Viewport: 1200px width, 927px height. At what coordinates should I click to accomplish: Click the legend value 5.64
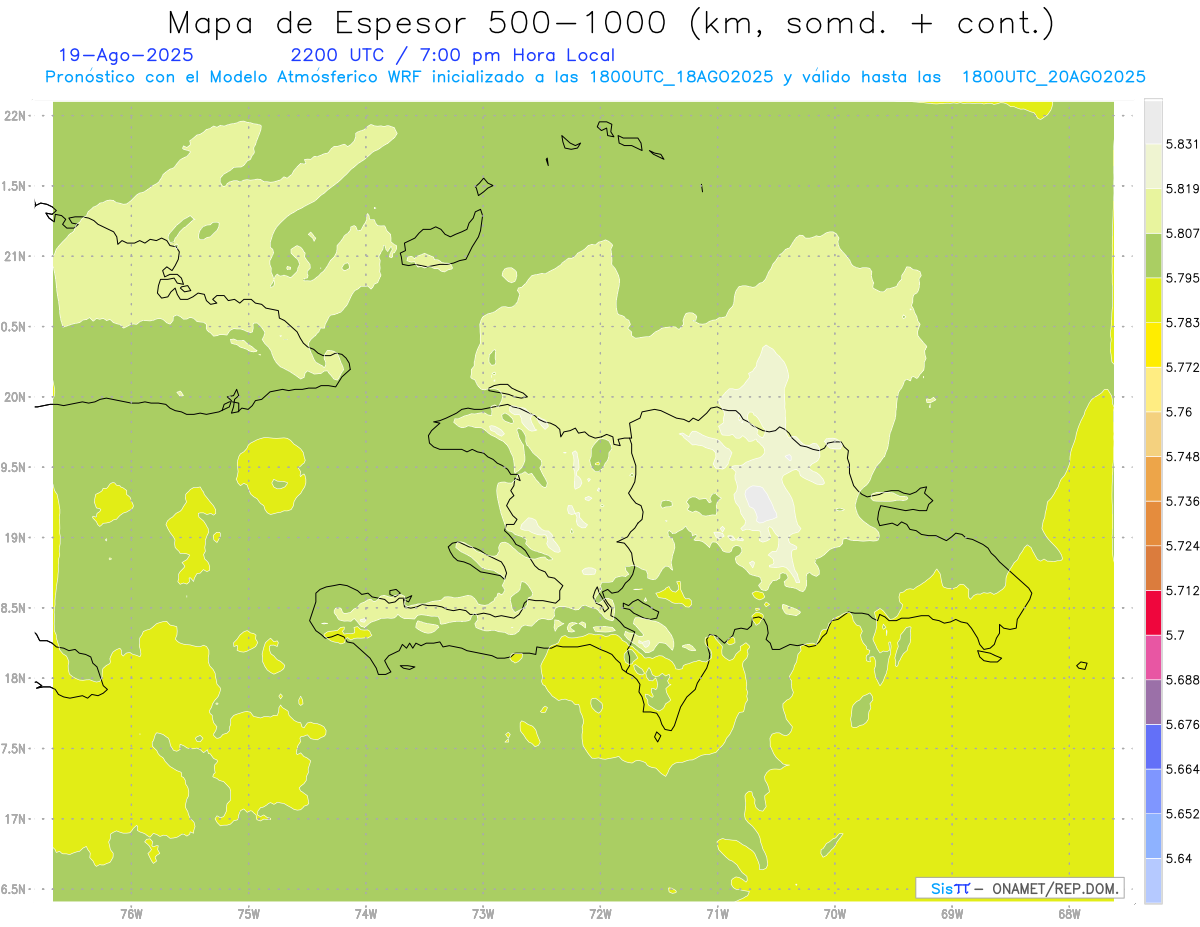coord(1179,858)
